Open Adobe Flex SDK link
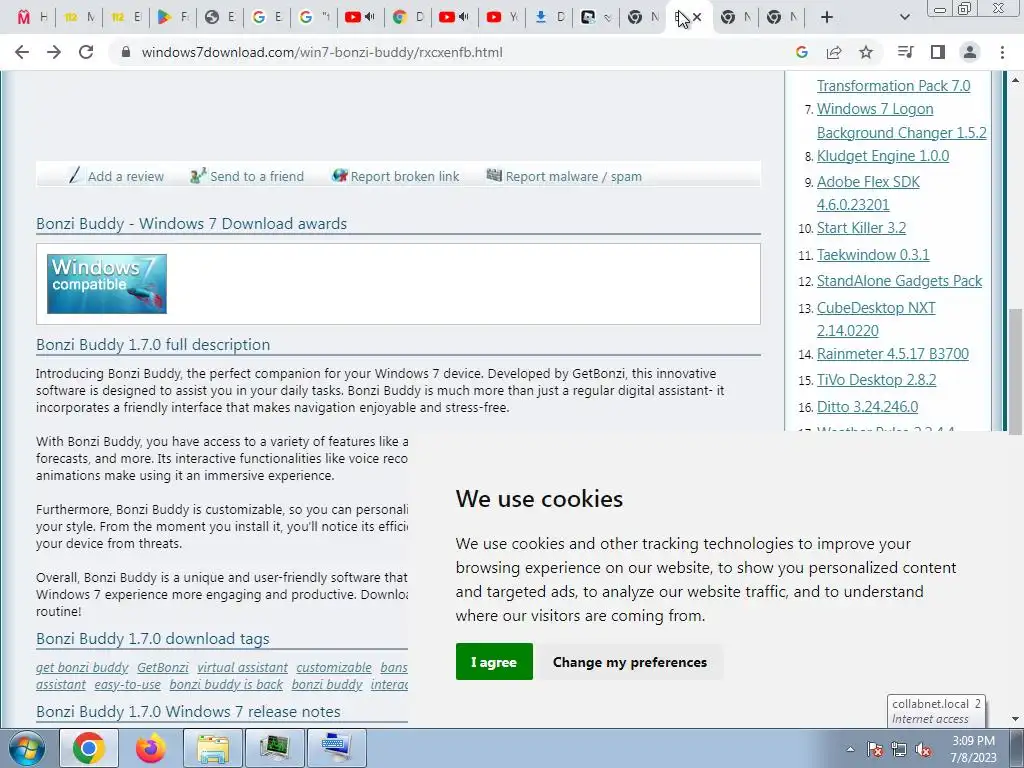1024x768 pixels. coord(868,193)
